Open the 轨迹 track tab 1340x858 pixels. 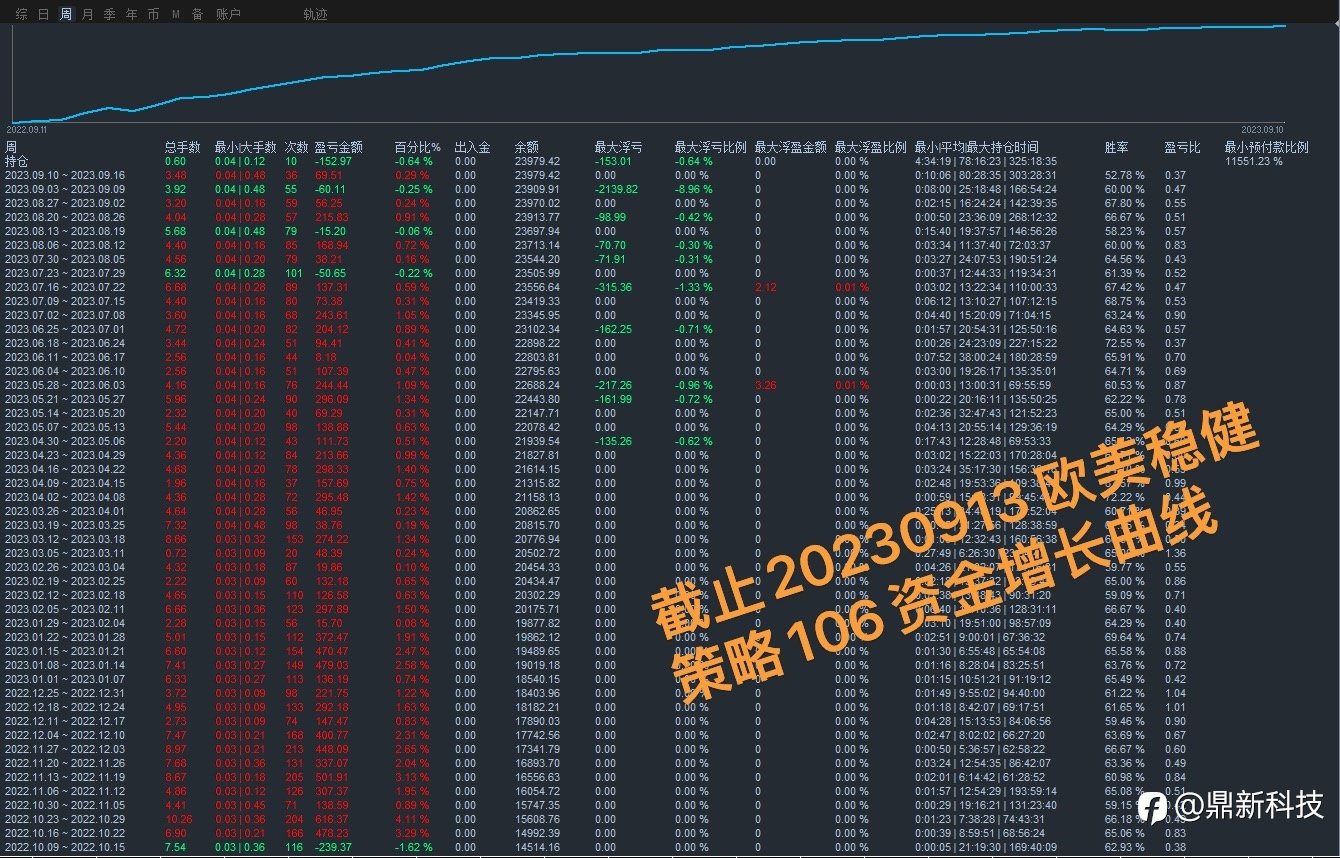click(x=316, y=14)
